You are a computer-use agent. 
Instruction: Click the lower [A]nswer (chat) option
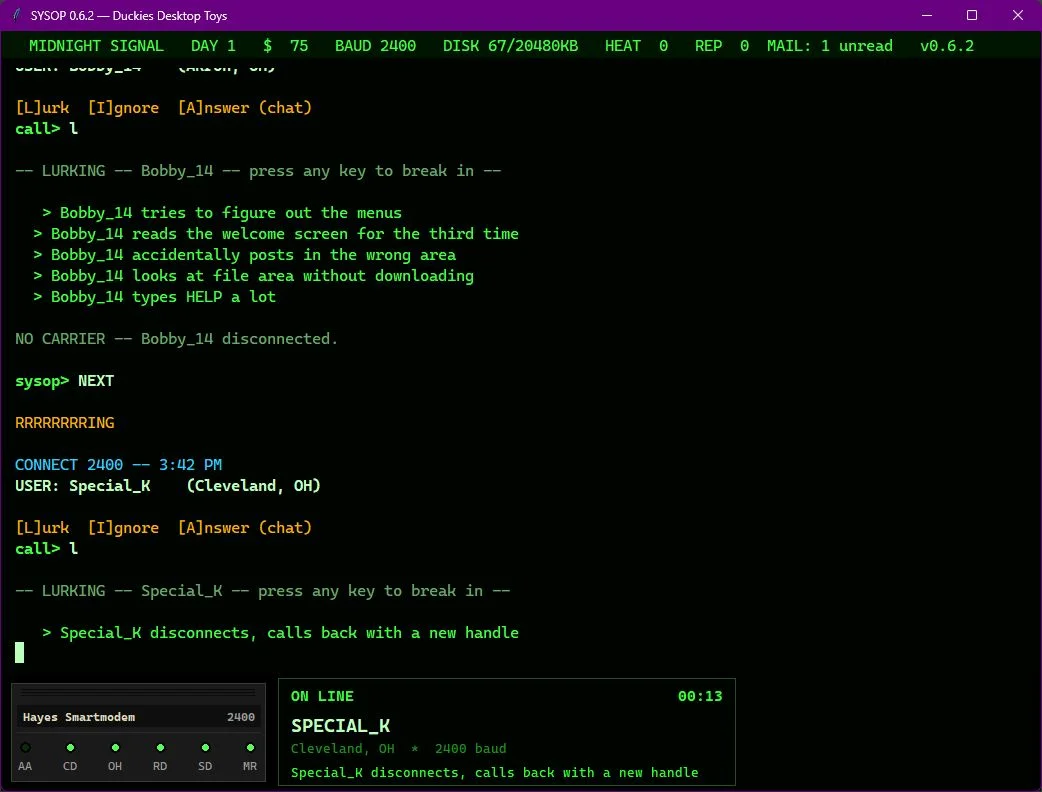tap(245, 528)
